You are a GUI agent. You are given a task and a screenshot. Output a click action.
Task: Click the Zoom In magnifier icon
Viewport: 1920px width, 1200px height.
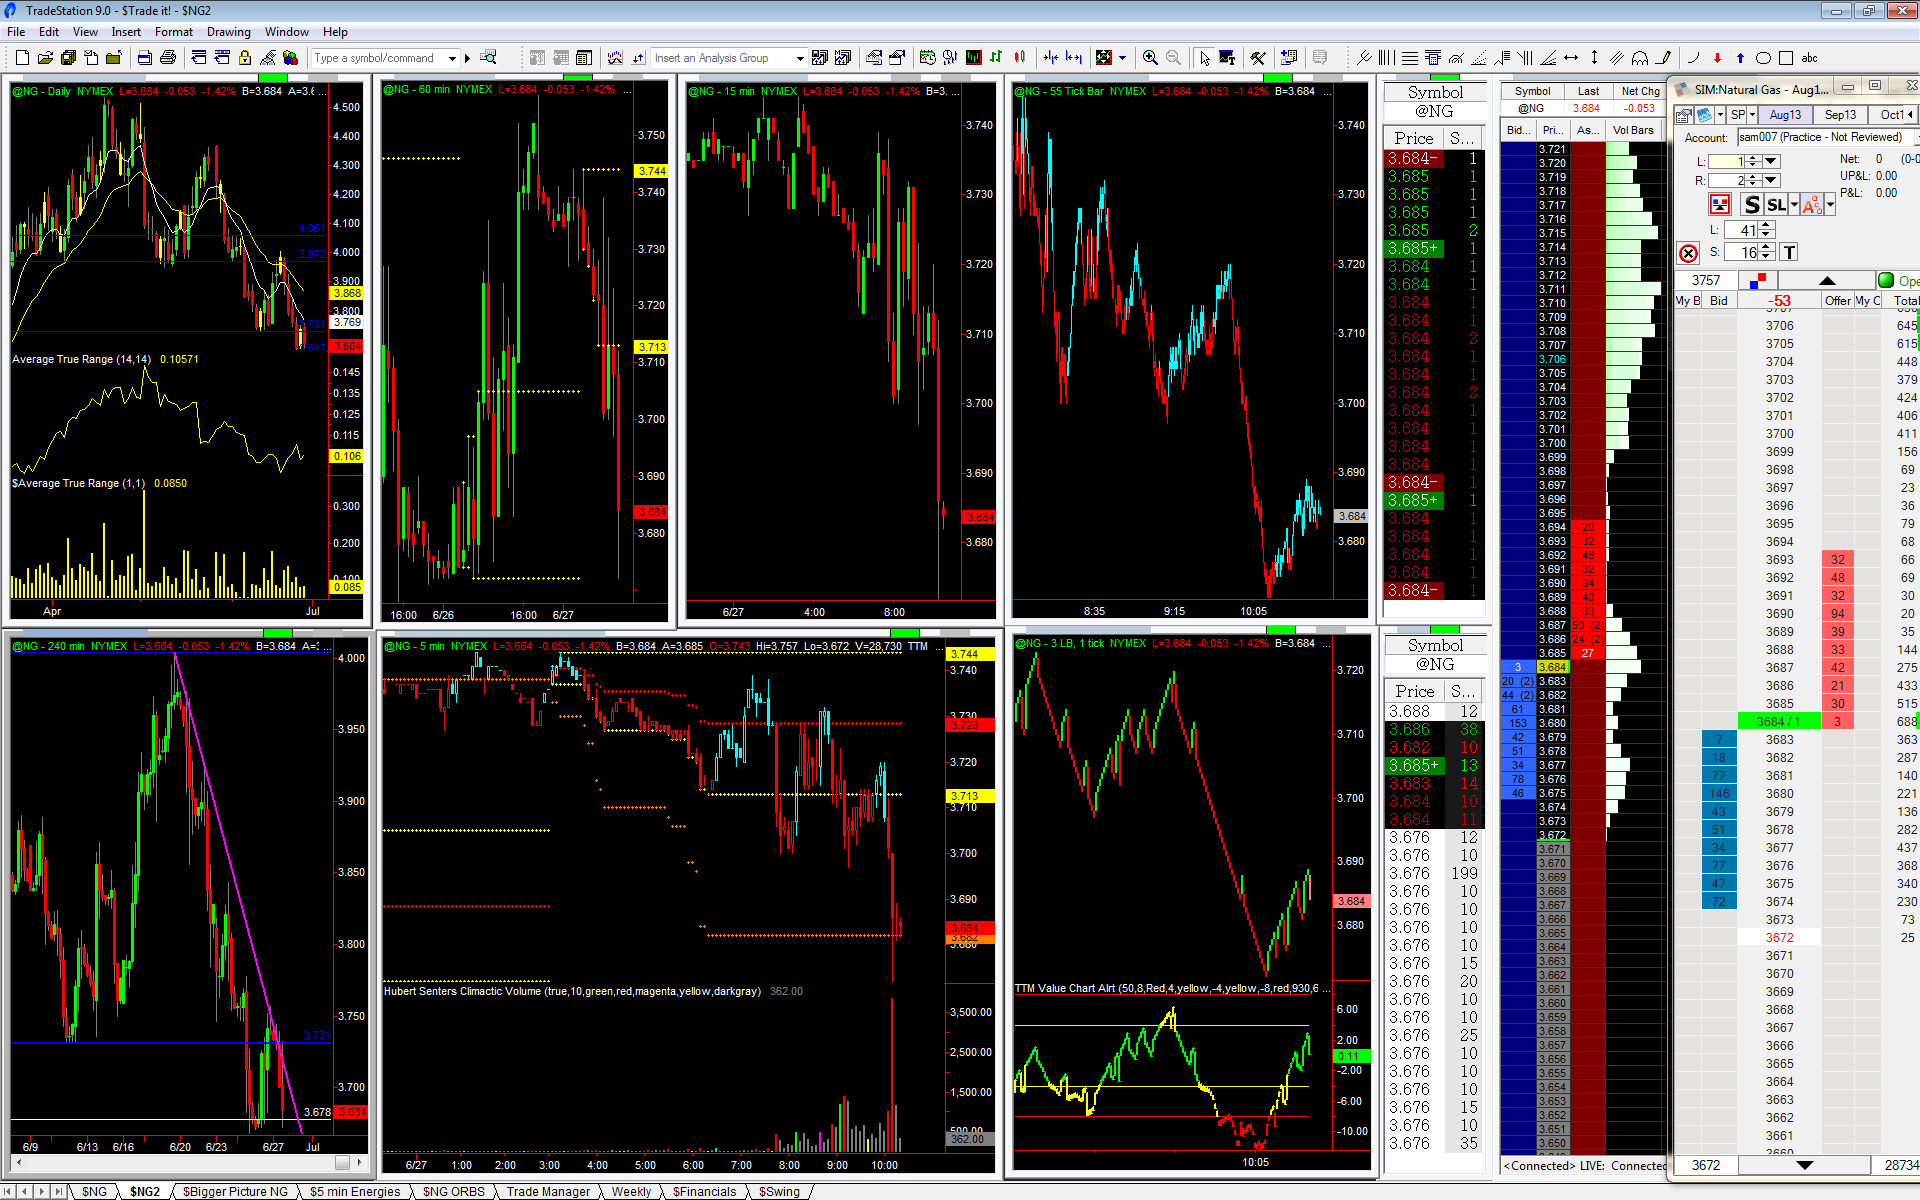[1150, 58]
